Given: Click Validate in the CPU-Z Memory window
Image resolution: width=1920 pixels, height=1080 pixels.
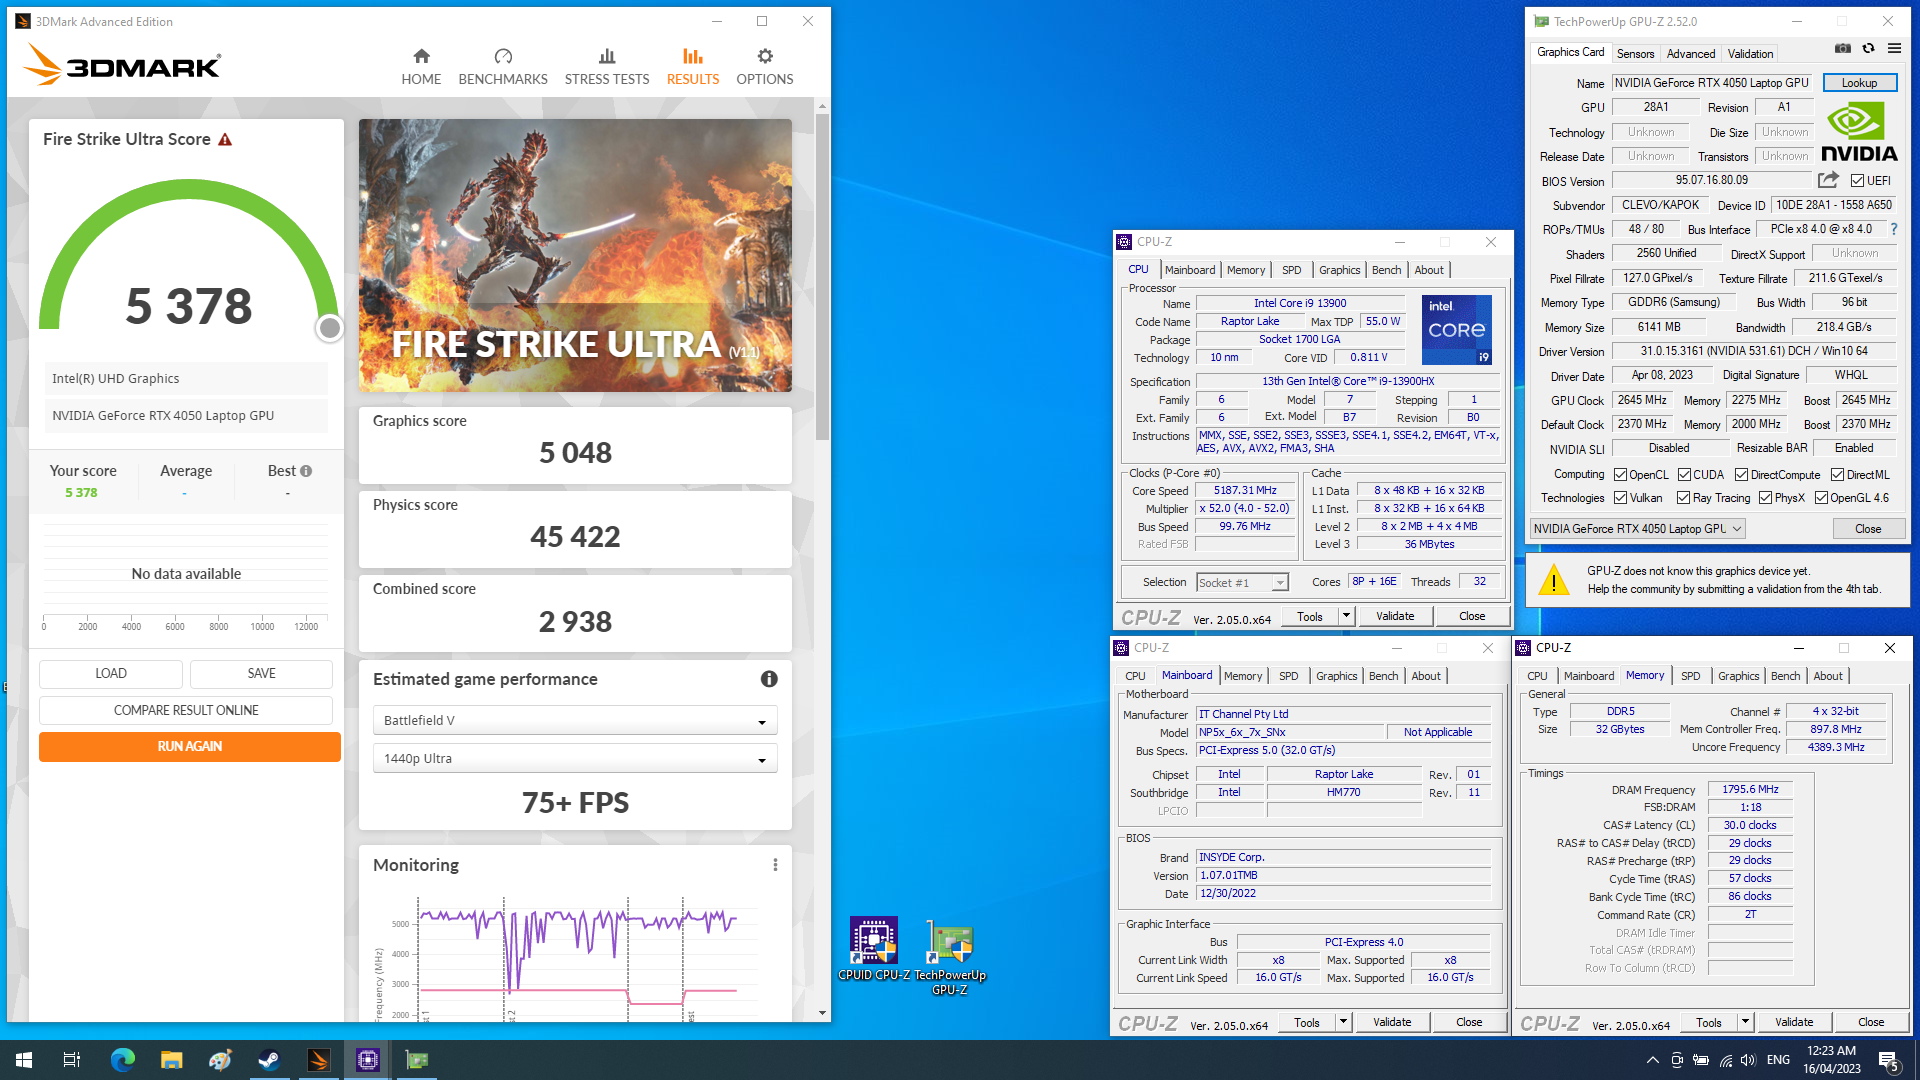Looking at the screenshot, I should [1794, 1022].
